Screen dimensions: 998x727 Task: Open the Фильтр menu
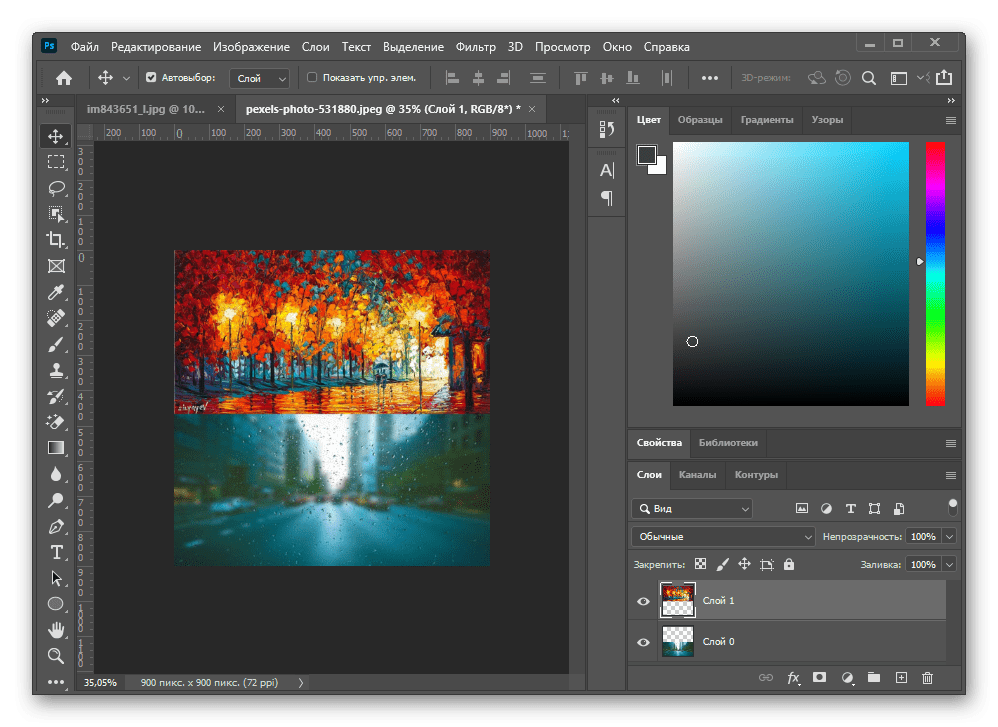tap(475, 47)
